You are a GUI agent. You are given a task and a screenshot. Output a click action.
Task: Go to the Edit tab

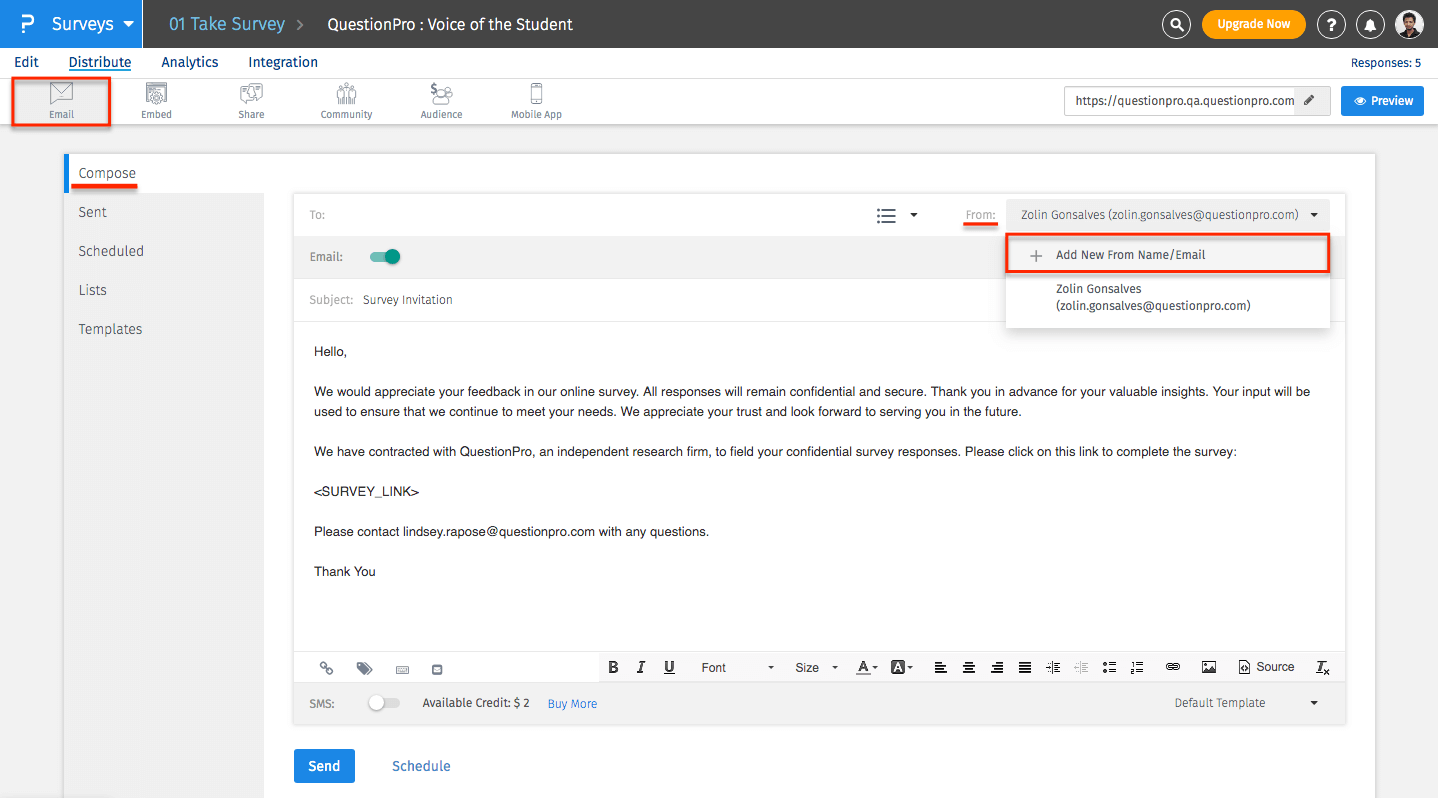27,62
